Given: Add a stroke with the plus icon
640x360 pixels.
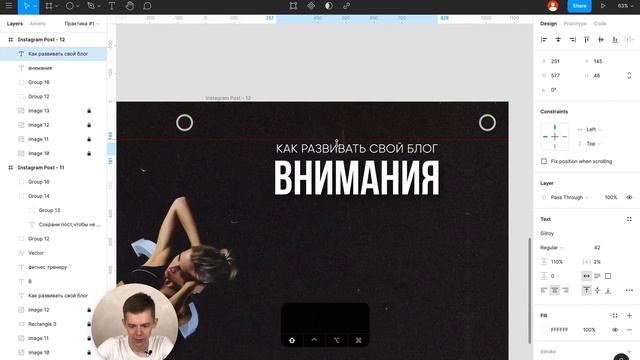Looking at the screenshot, I should 629,351.
